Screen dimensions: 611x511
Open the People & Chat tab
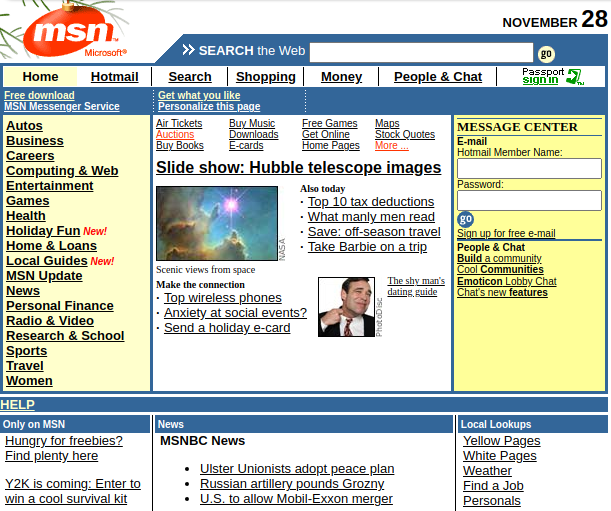coord(438,77)
